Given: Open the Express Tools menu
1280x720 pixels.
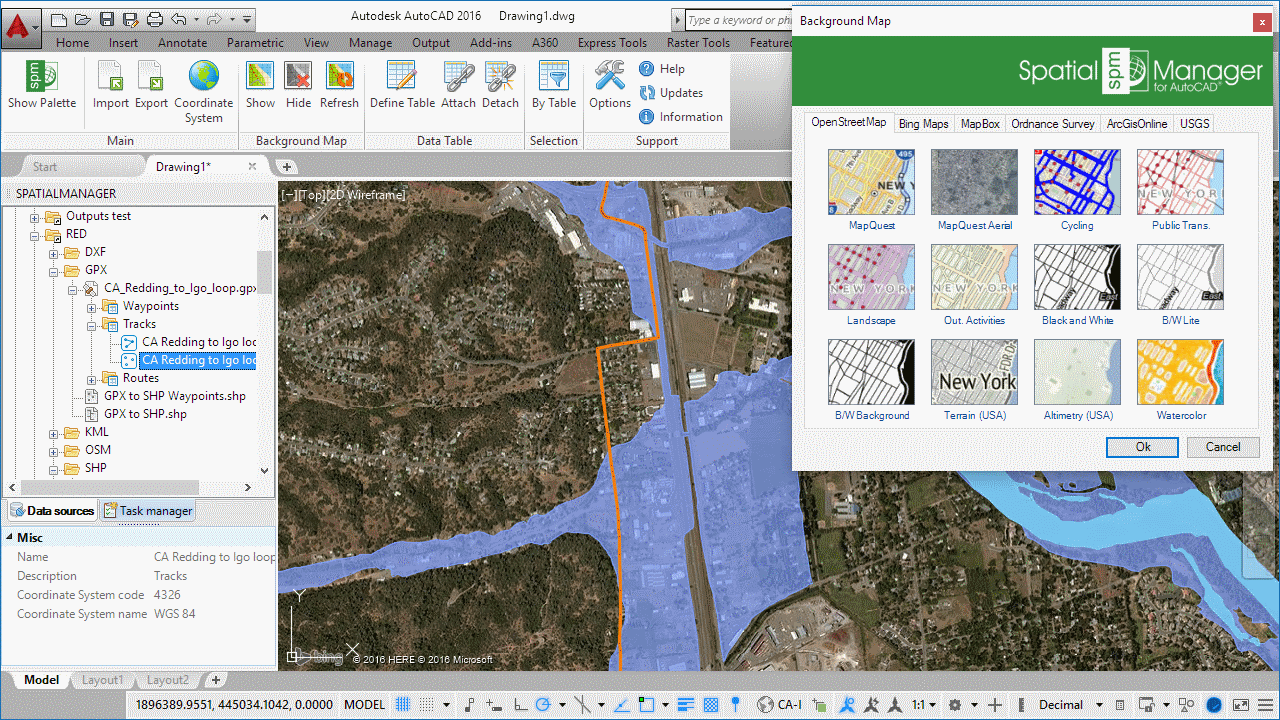Looking at the screenshot, I should [612, 43].
